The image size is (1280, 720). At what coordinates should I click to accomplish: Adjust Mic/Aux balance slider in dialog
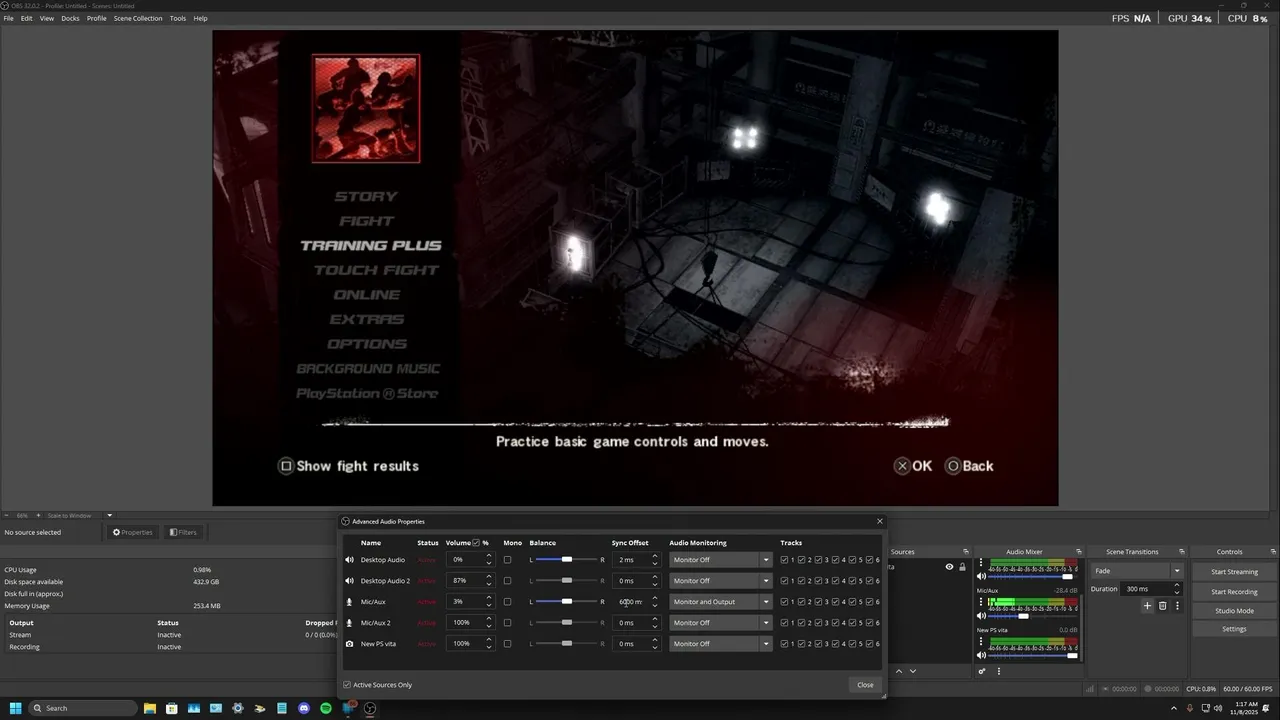click(x=566, y=602)
